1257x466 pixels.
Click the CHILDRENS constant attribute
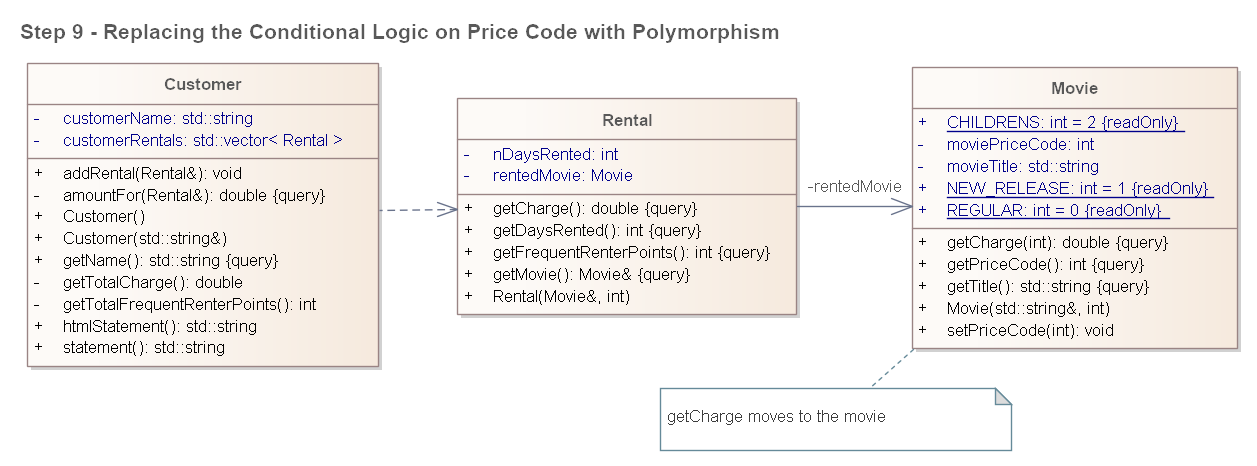tap(1065, 123)
